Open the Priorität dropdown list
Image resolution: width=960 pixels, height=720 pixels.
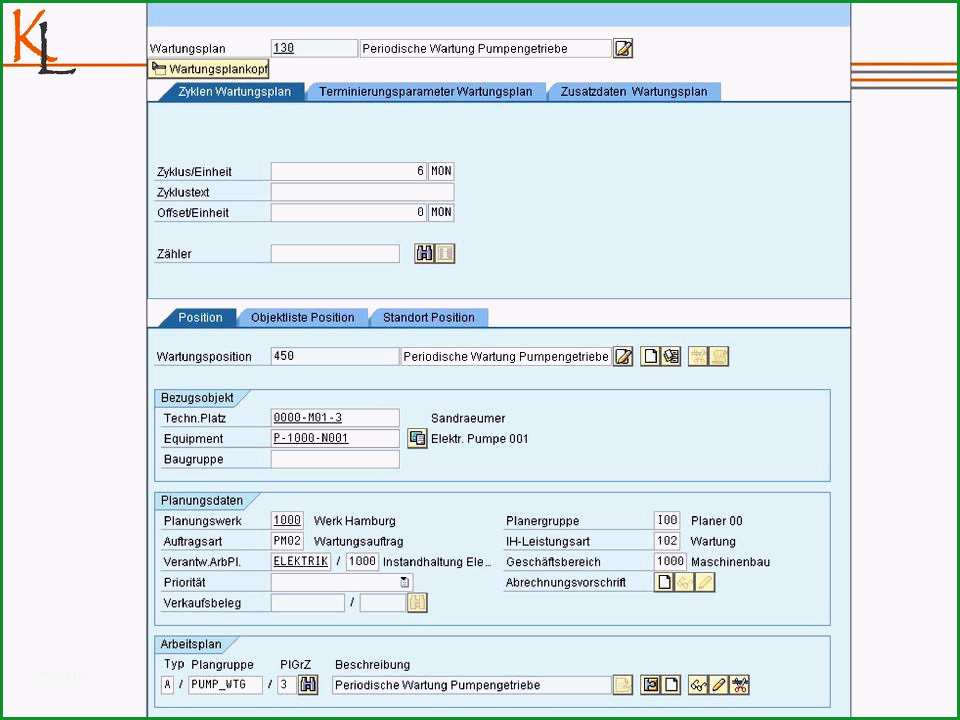click(404, 582)
